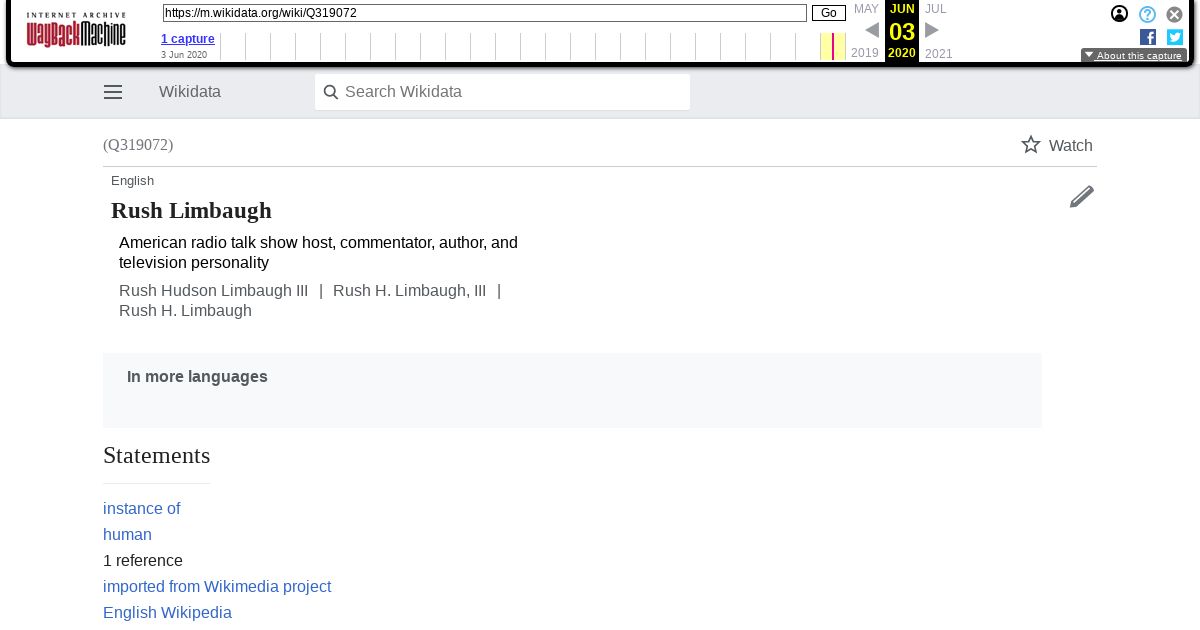Image resolution: width=1200 pixels, height=630 pixels.
Task: Share capture on Twitter
Action: pos(1175,37)
